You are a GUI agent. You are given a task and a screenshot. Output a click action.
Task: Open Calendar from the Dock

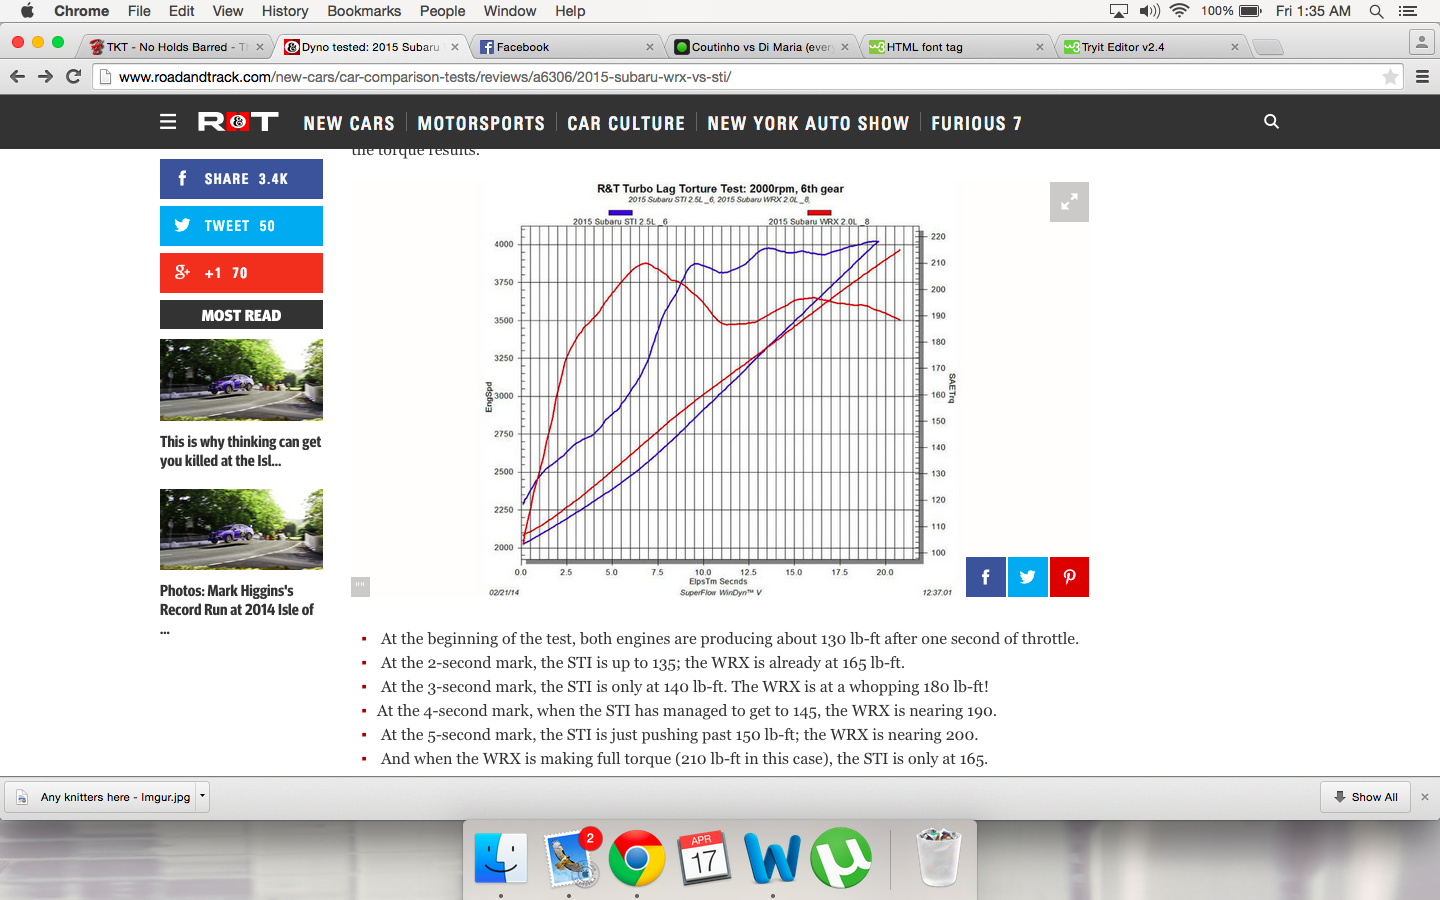704,858
